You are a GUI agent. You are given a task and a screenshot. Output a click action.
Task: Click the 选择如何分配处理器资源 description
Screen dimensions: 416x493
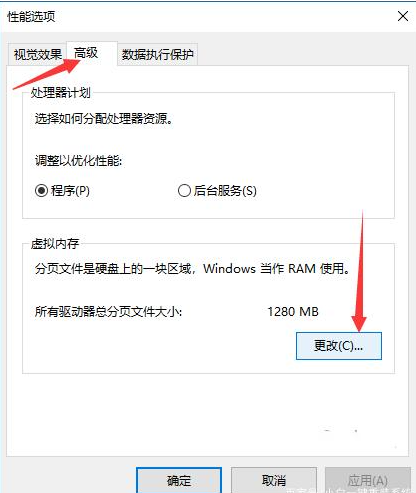[x=104, y=119]
